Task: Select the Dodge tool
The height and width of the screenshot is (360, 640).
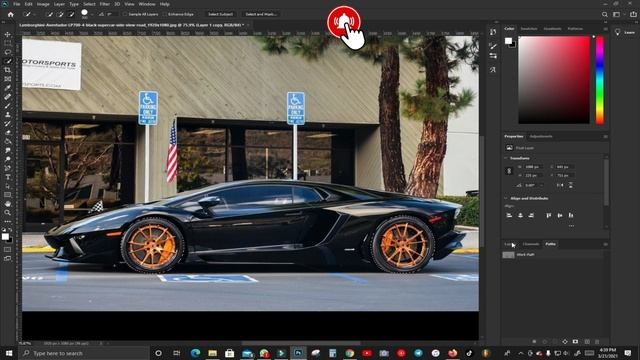Action: 7,159
